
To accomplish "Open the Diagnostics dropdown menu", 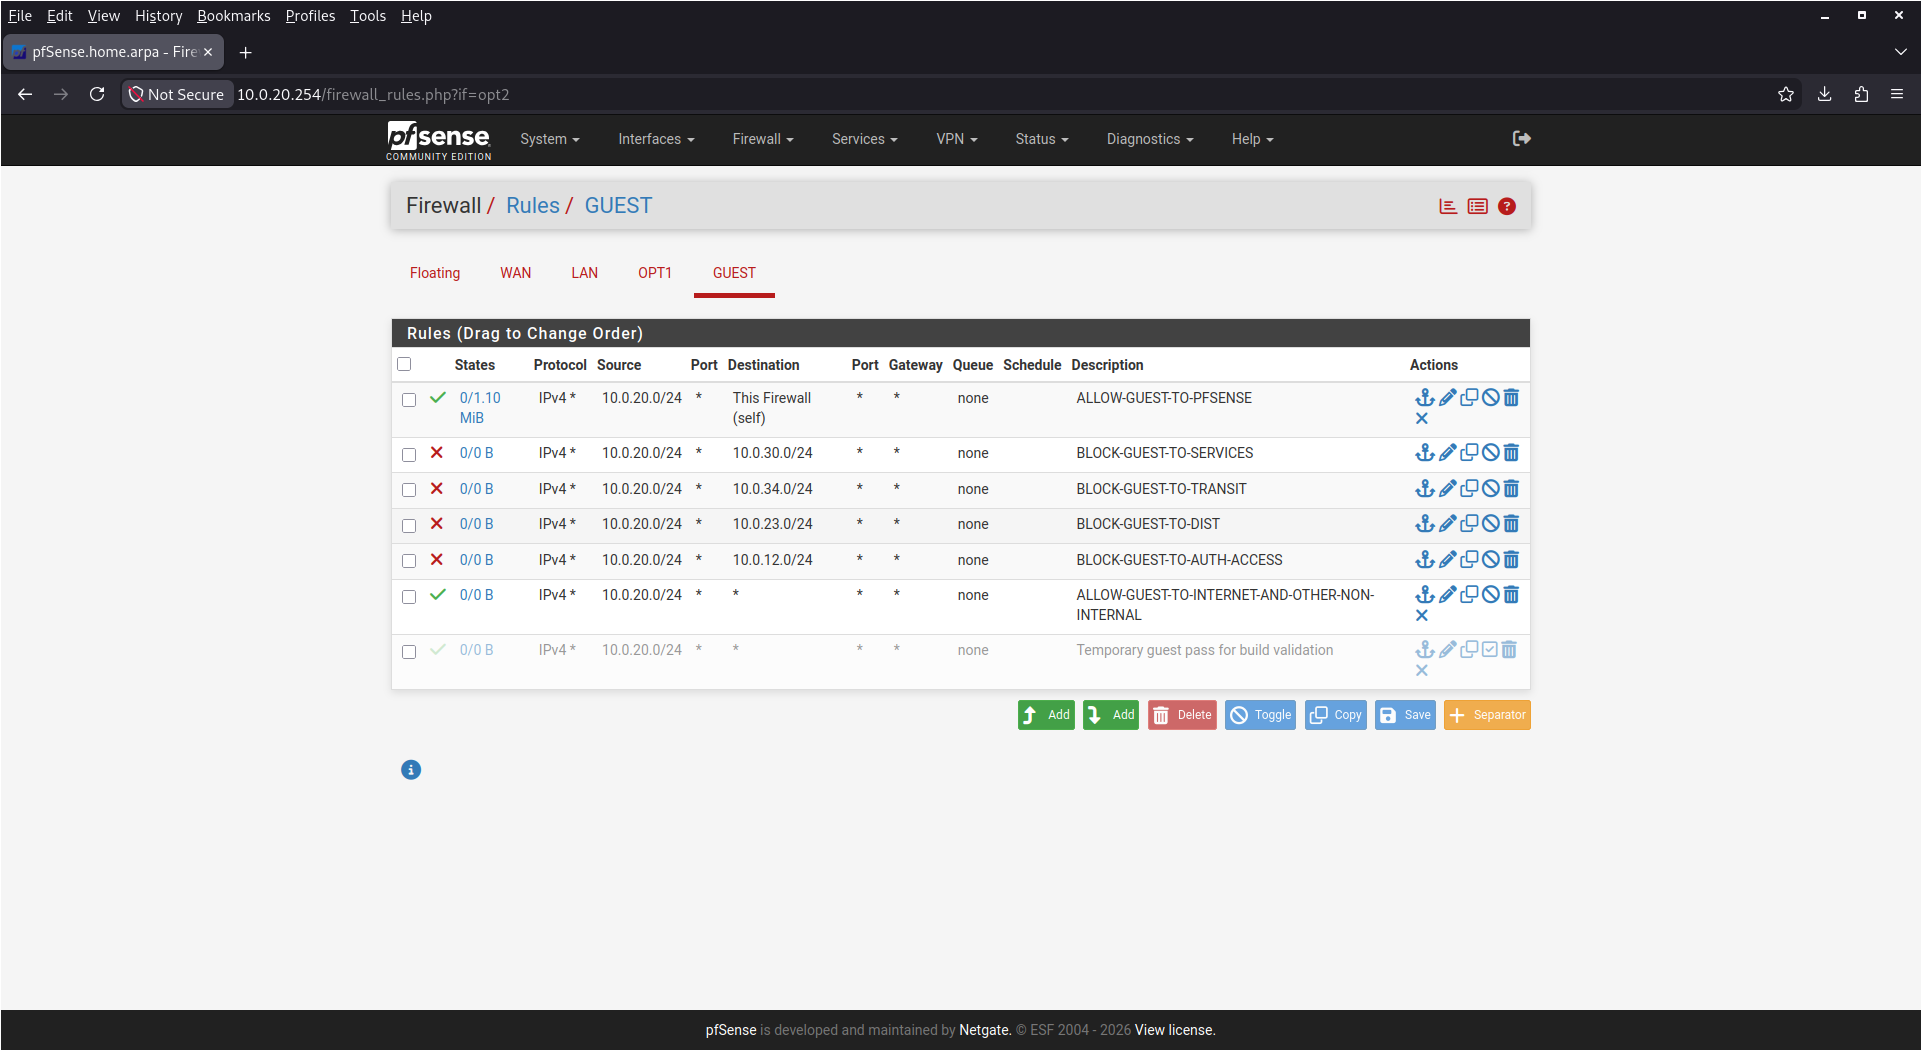I will click(x=1149, y=139).
